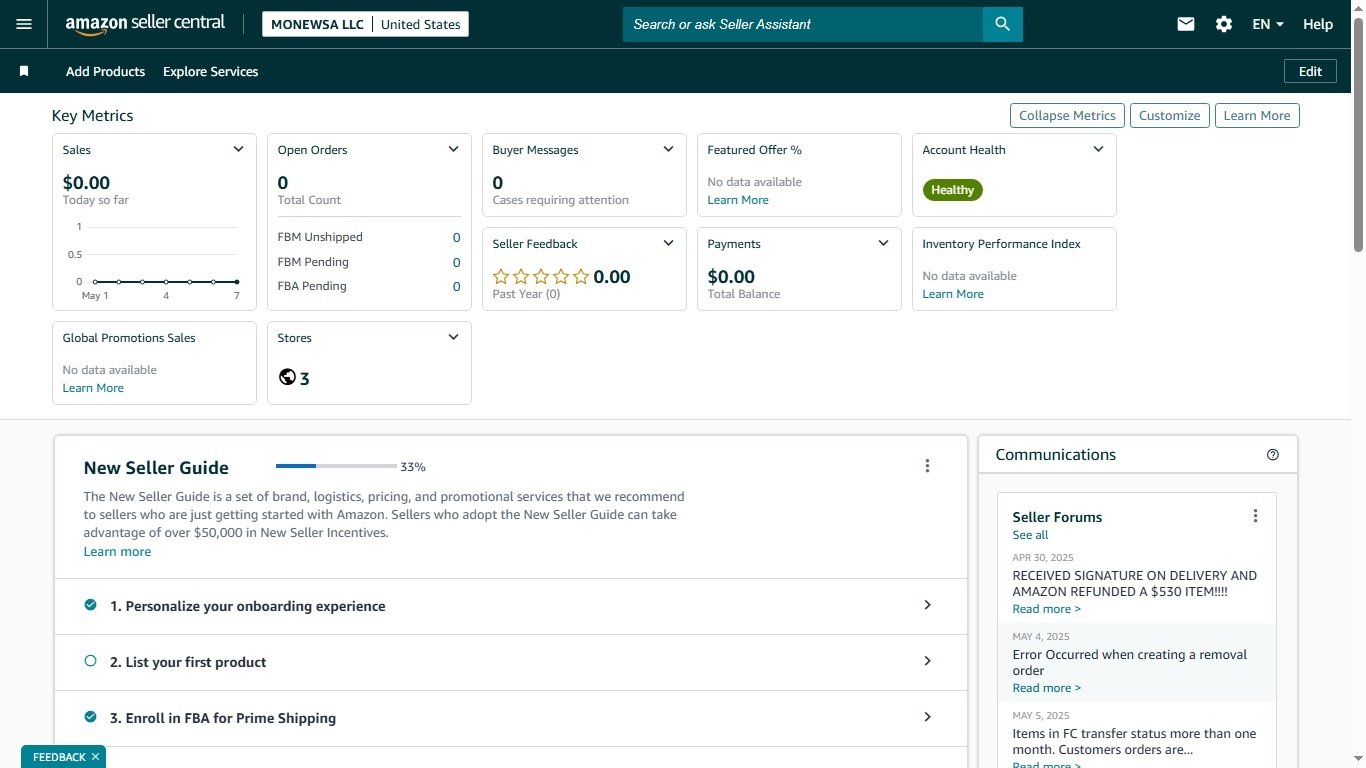Close the Feedback tab with X
Image resolution: width=1366 pixels, height=768 pixels.
point(95,757)
